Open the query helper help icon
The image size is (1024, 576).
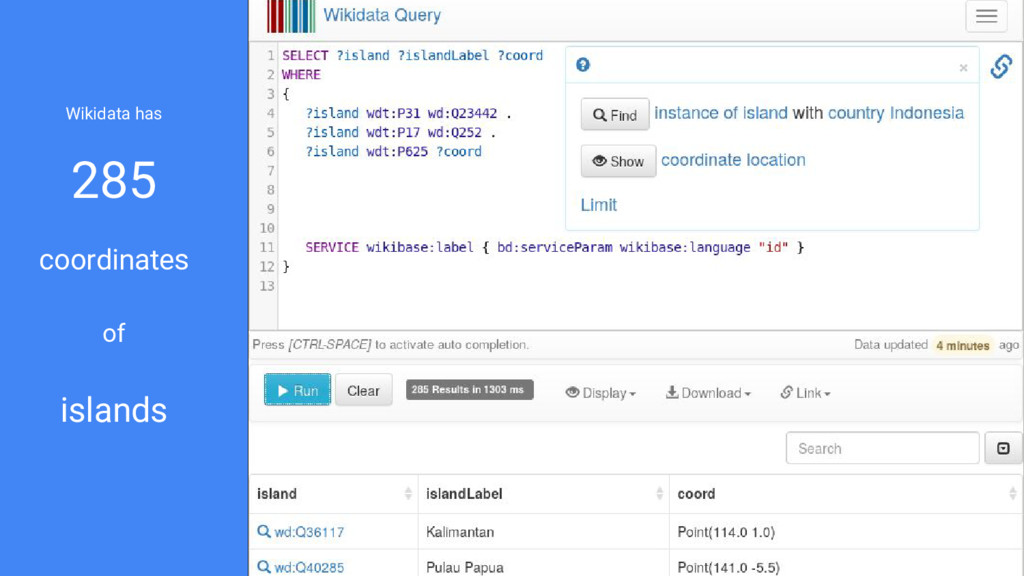(583, 65)
